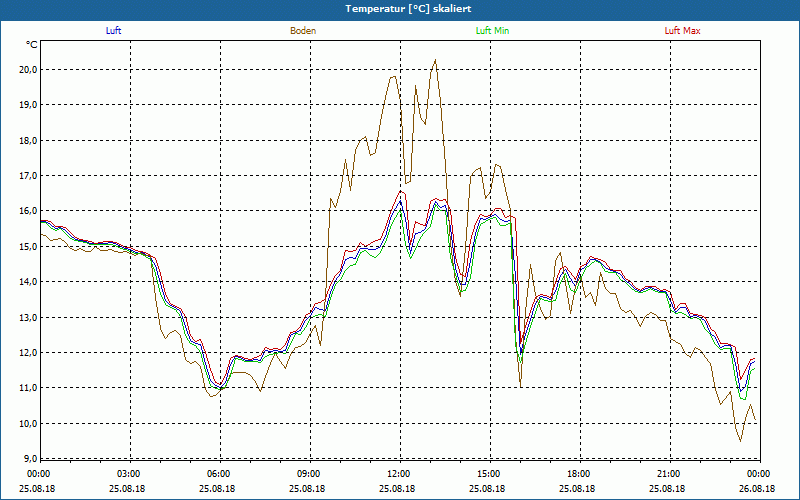This screenshot has height=500, width=800.
Task: Click the Boden curve peak near 13:00
Action: click(x=435, y=60)
